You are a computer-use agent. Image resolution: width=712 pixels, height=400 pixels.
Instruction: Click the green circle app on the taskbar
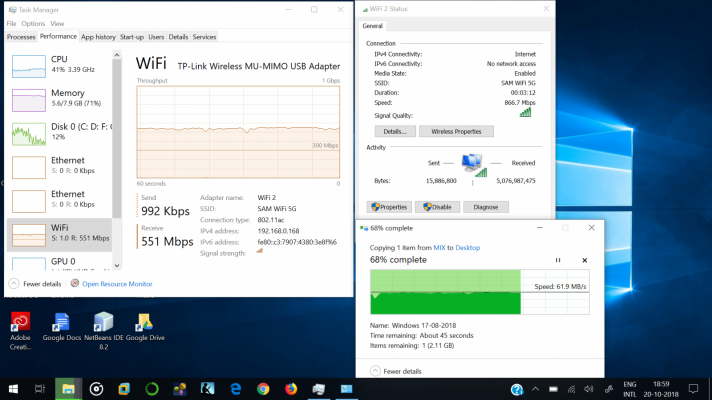(x=152, y=389)
